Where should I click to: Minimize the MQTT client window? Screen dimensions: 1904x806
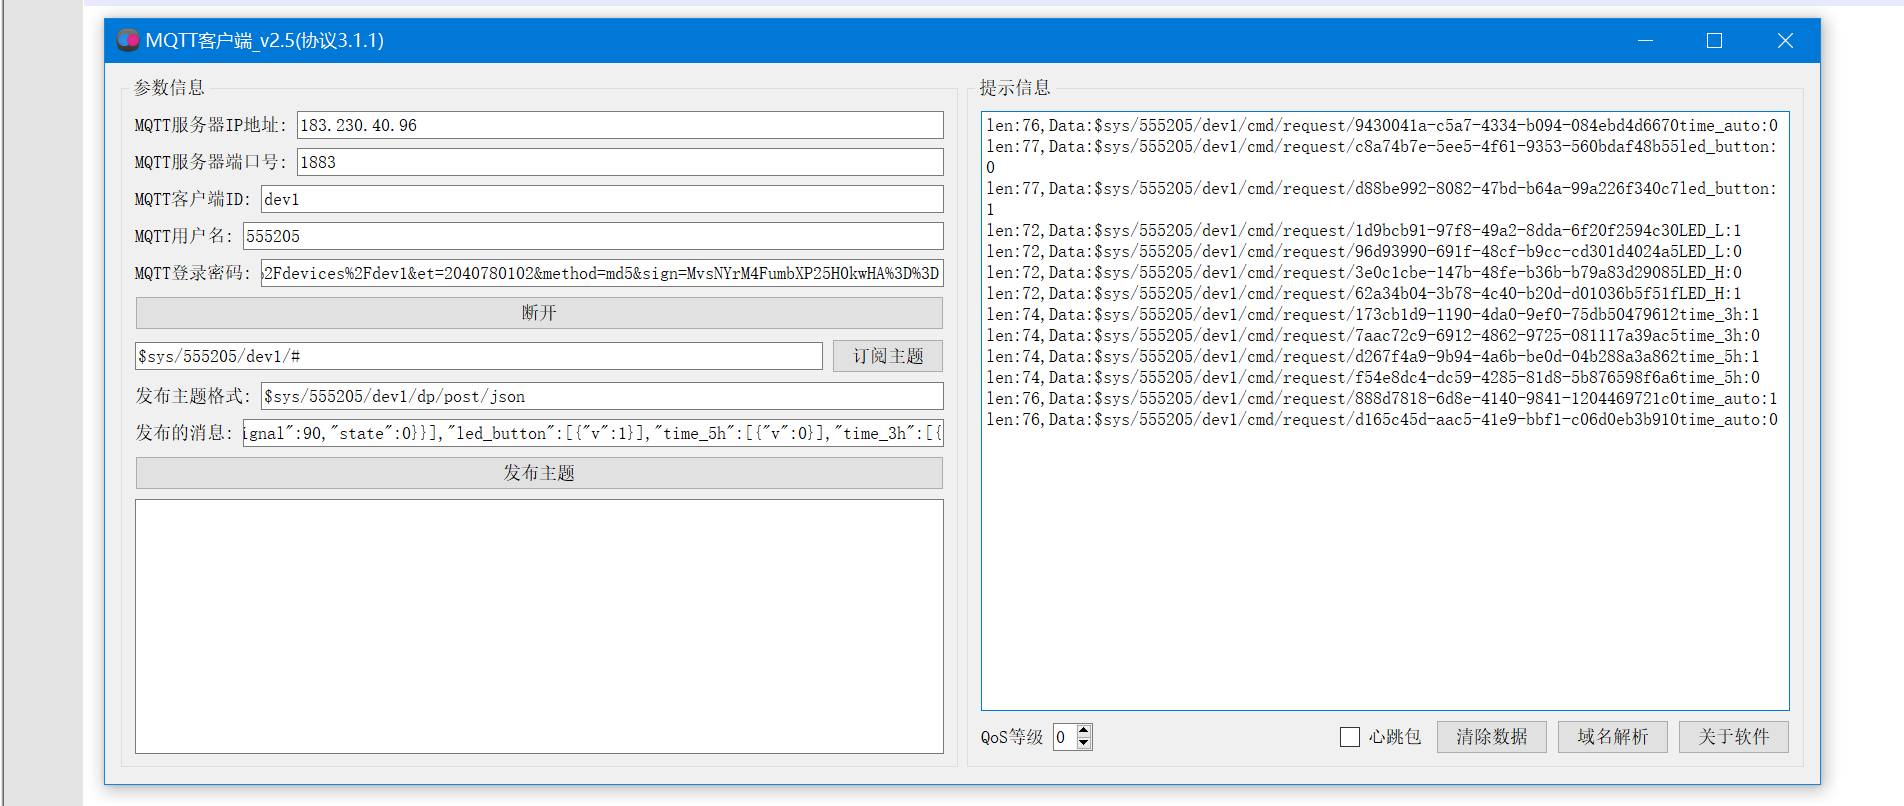point(1646,40)
